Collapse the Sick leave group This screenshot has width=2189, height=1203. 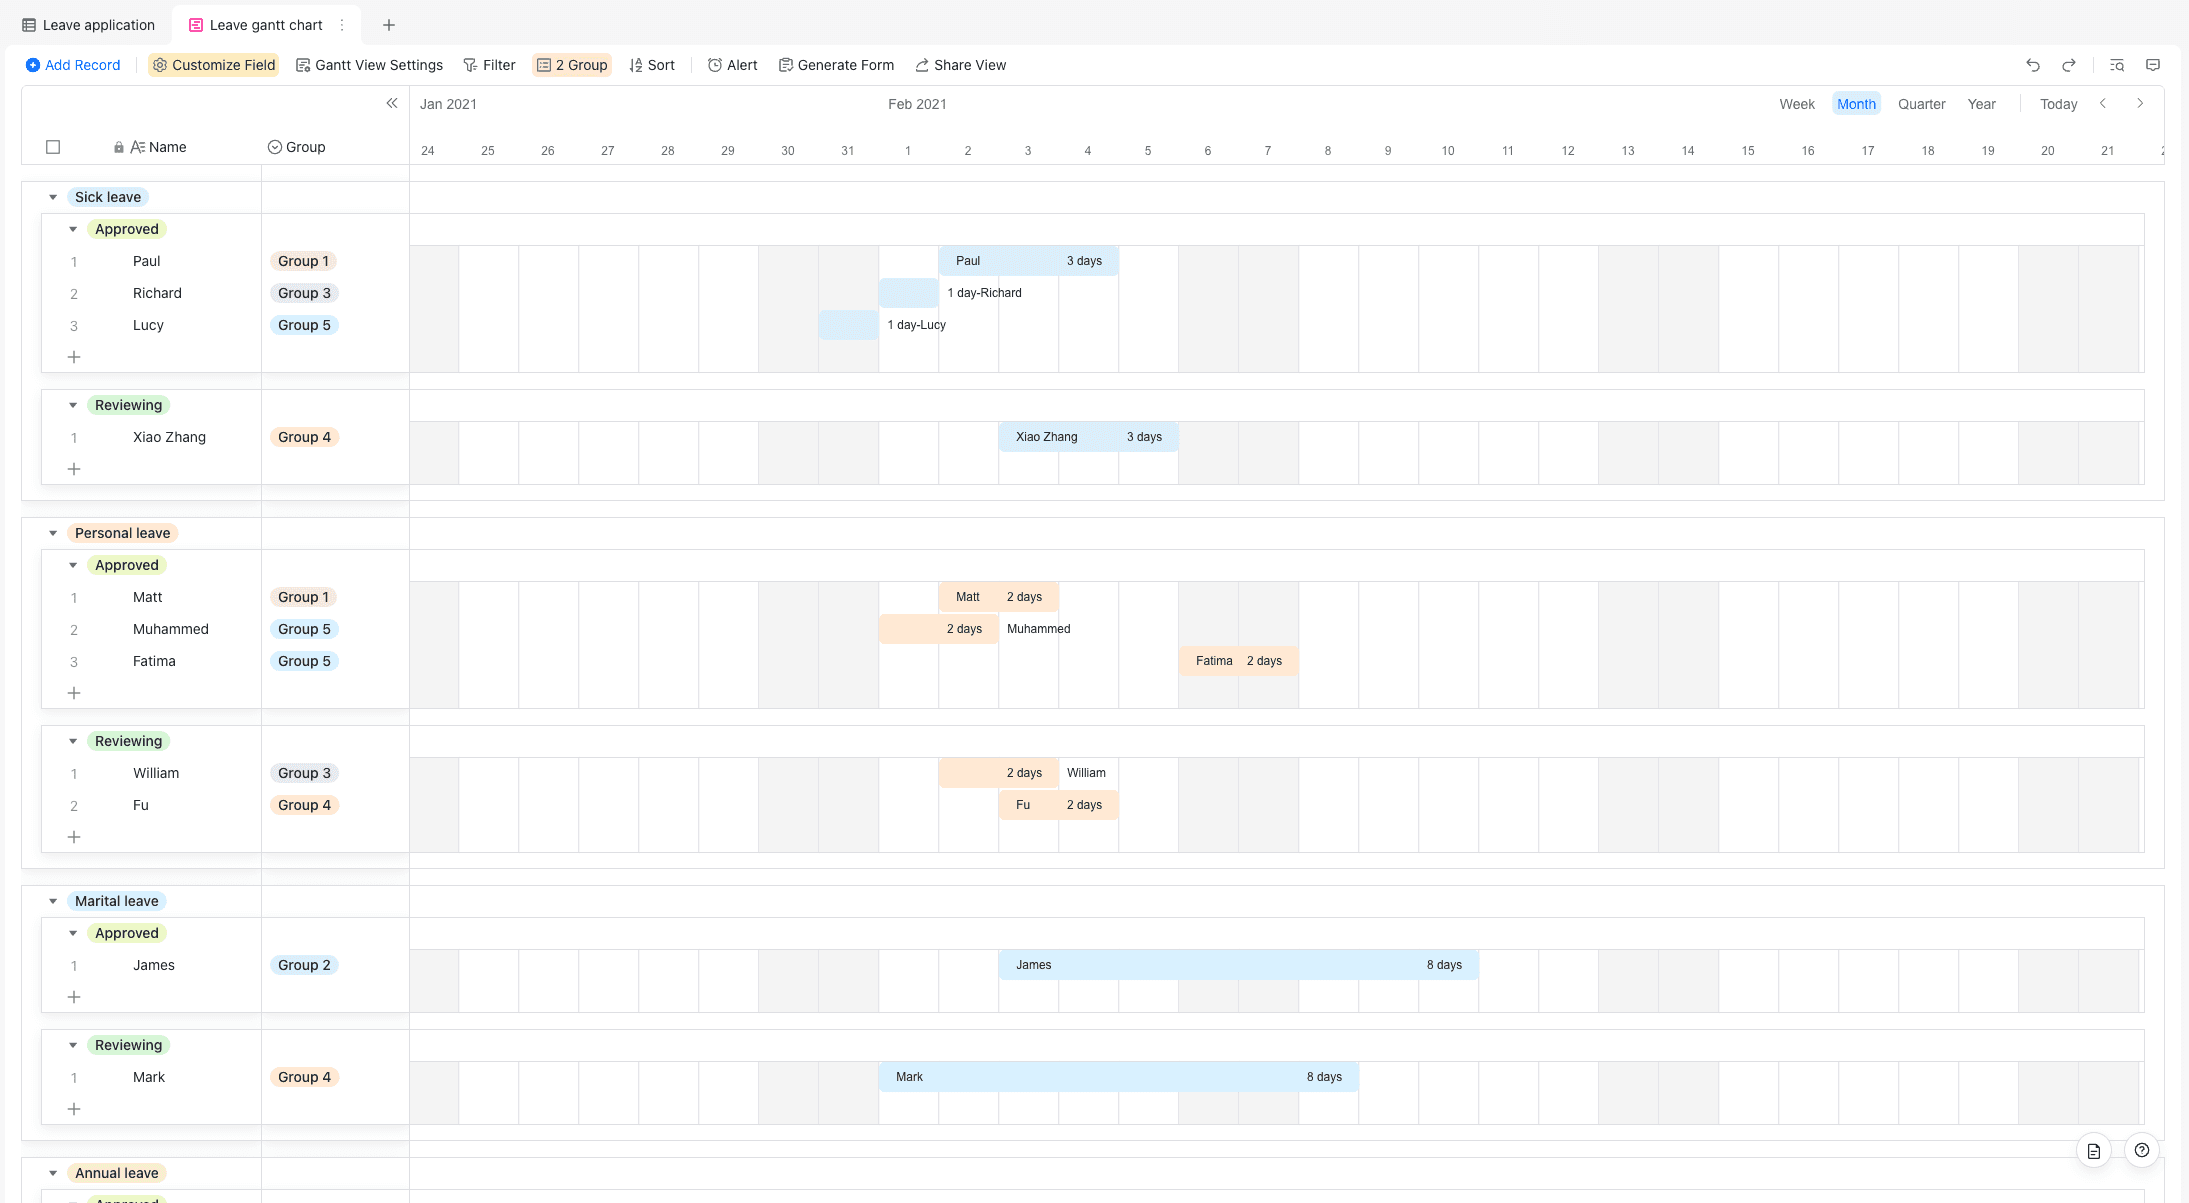coord(53,197)
